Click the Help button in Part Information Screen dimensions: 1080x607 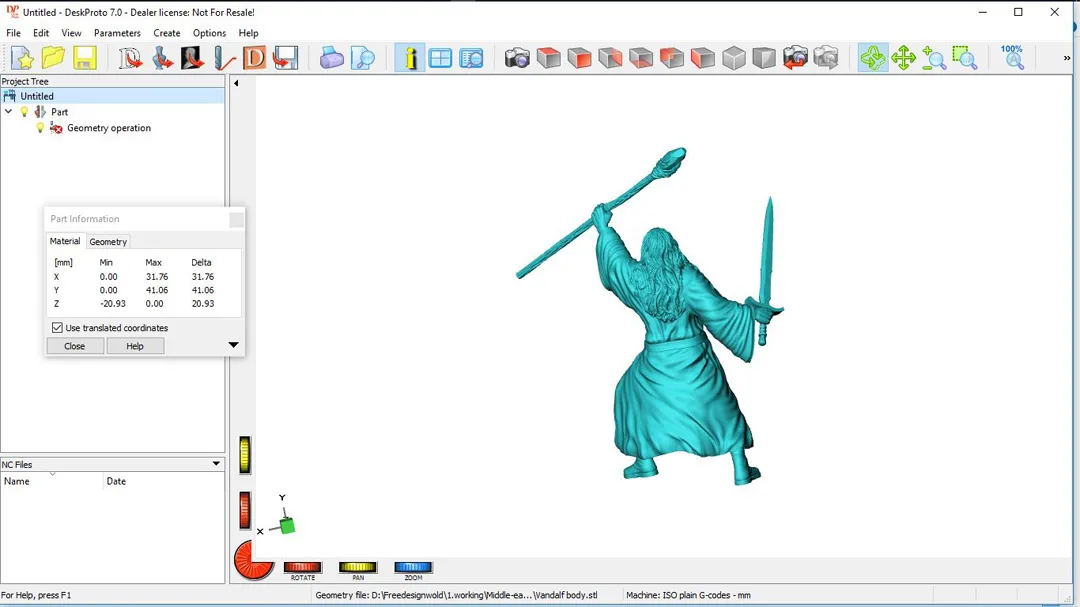135,346
